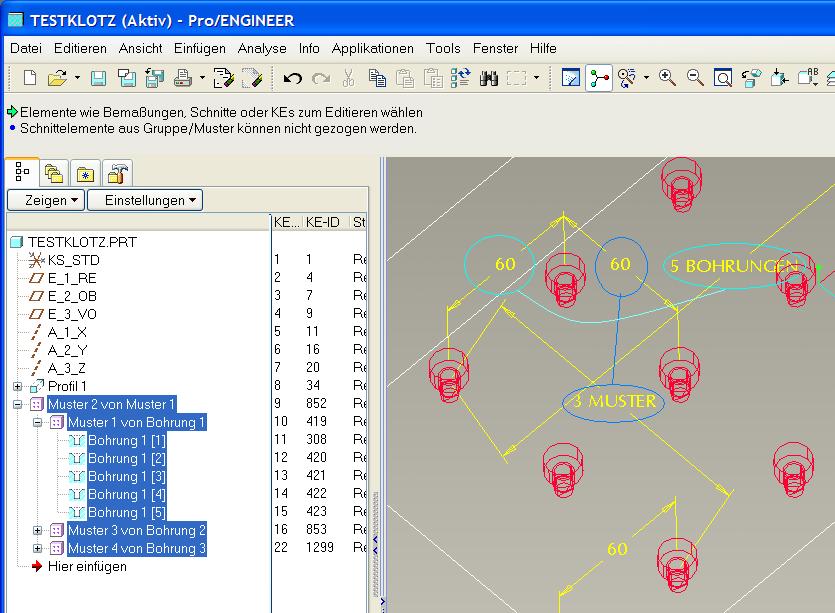The image size is (835, 613).
Task: Open the Einfügen menu
Action: click(200, 48)
